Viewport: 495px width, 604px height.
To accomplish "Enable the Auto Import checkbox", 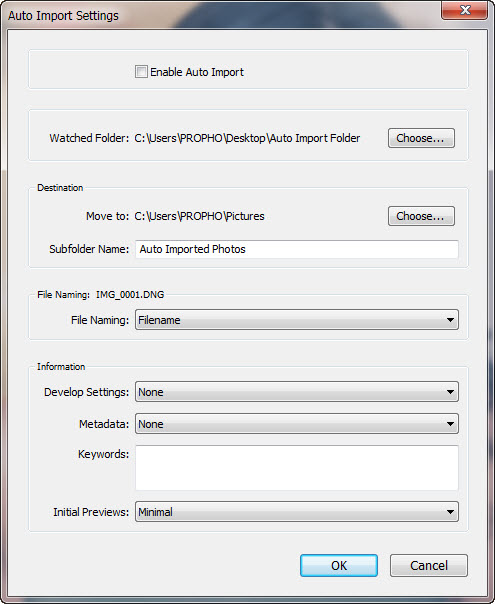I will [x=141, y=72].
